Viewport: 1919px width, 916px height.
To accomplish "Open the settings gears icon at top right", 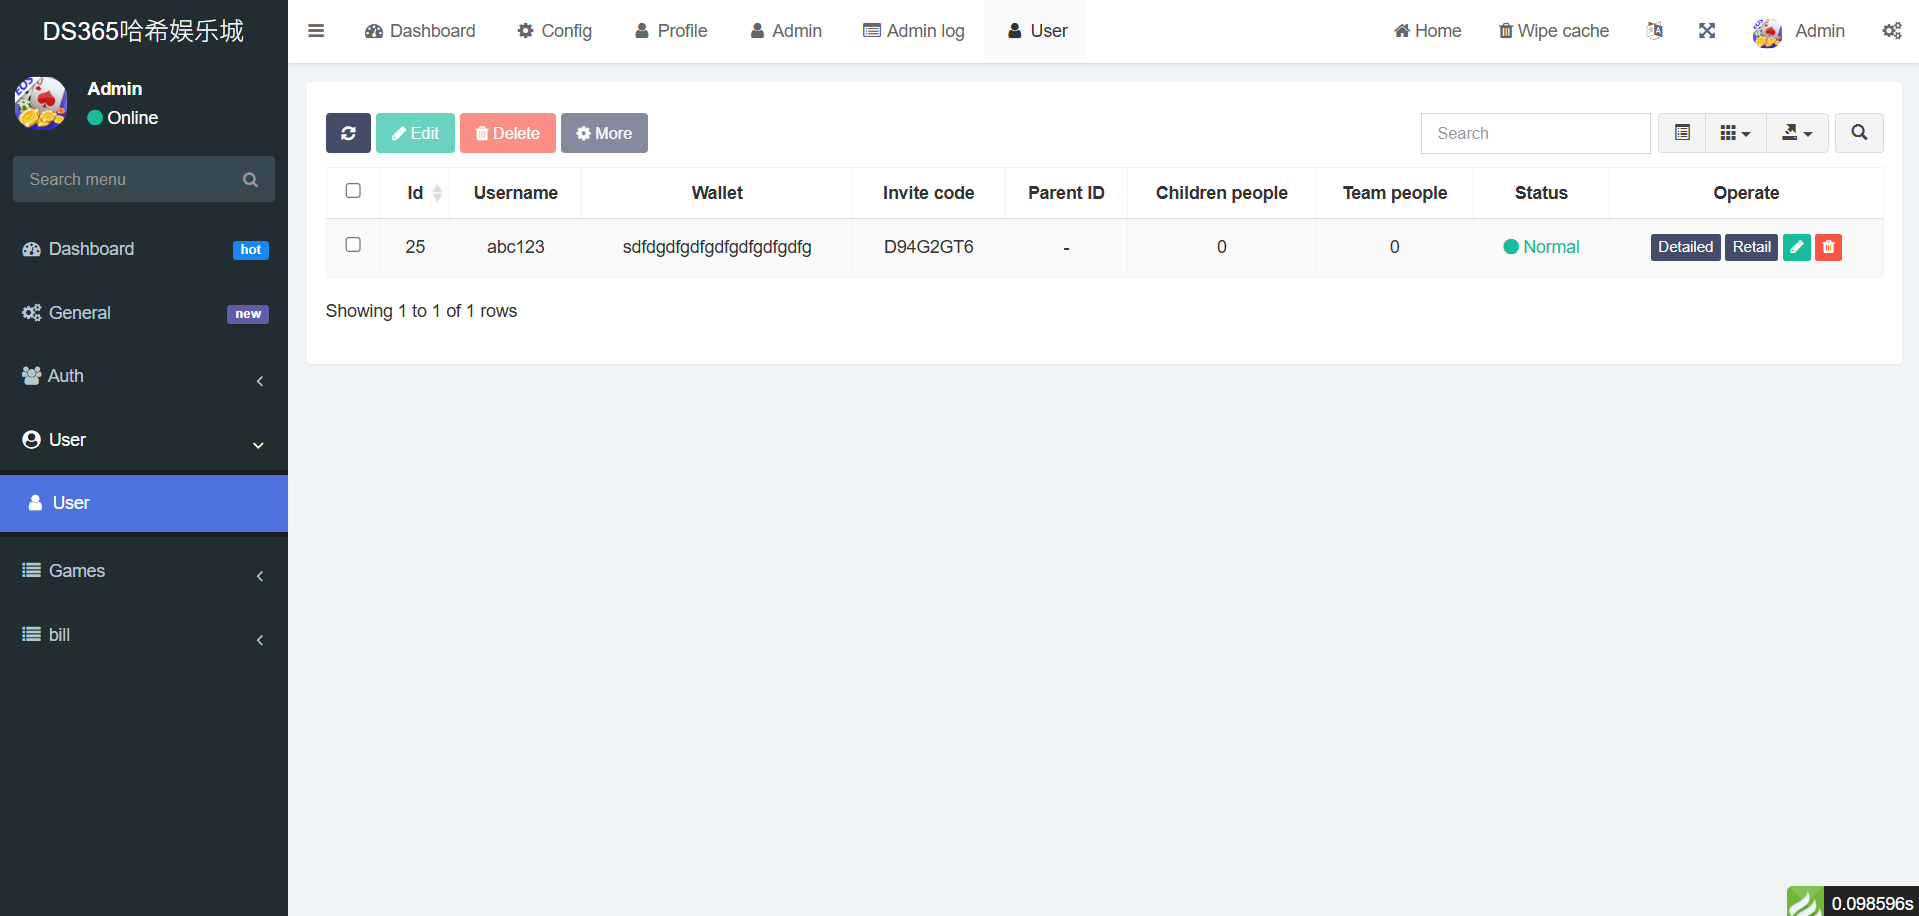I will (x=1891, y=31).
